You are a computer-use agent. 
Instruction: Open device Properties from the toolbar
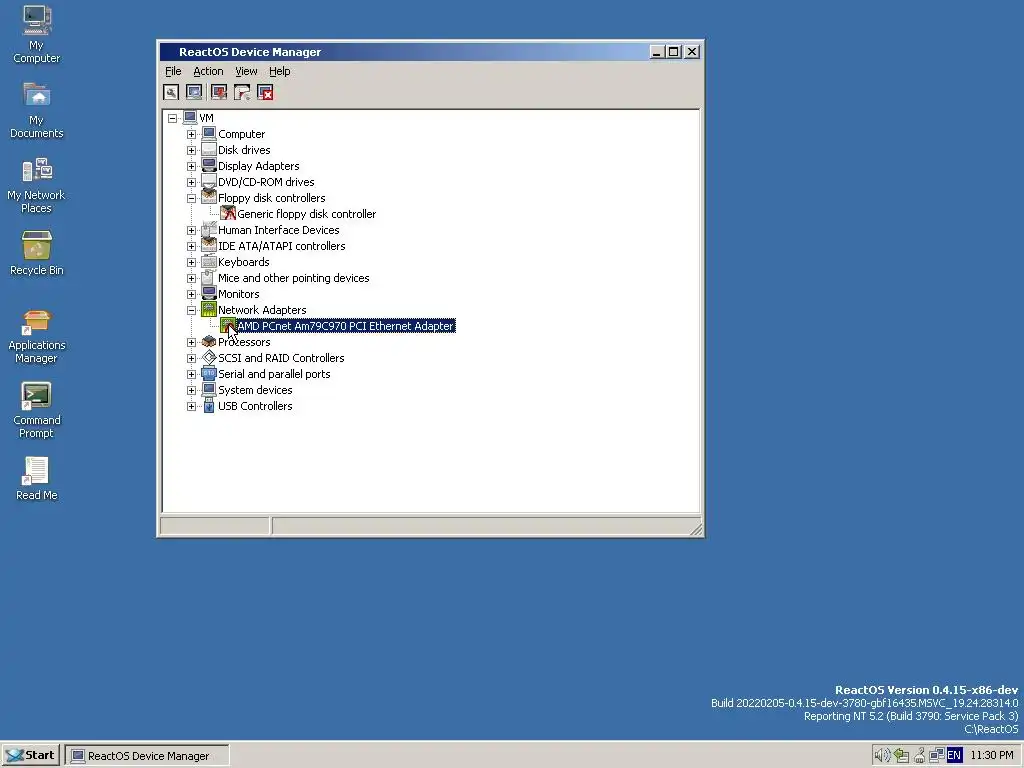pyautogui.click(x=171, y=93)
